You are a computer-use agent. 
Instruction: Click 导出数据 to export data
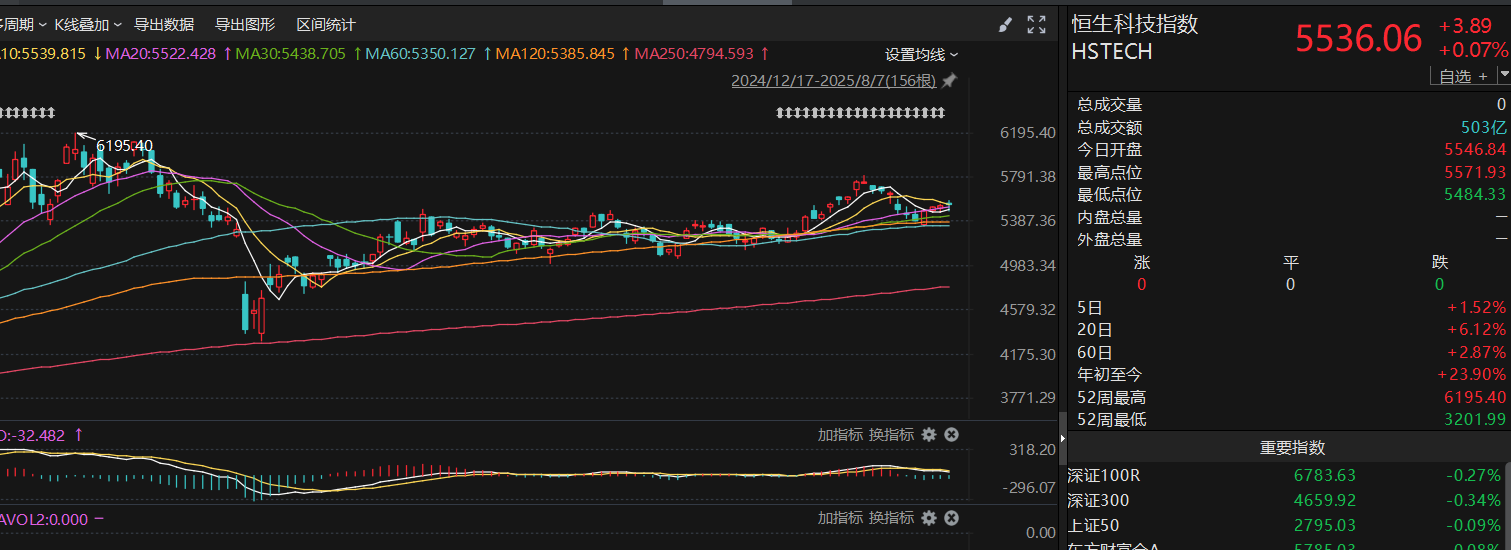(164, 24)
